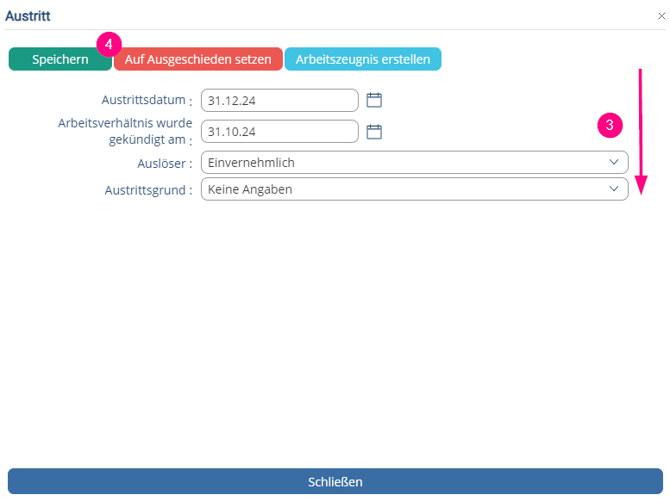This screenshot has width=670, height=501.
Task: Click the pink downward arrow annotation
Action: pyautogui.click(x=641, y=130)
